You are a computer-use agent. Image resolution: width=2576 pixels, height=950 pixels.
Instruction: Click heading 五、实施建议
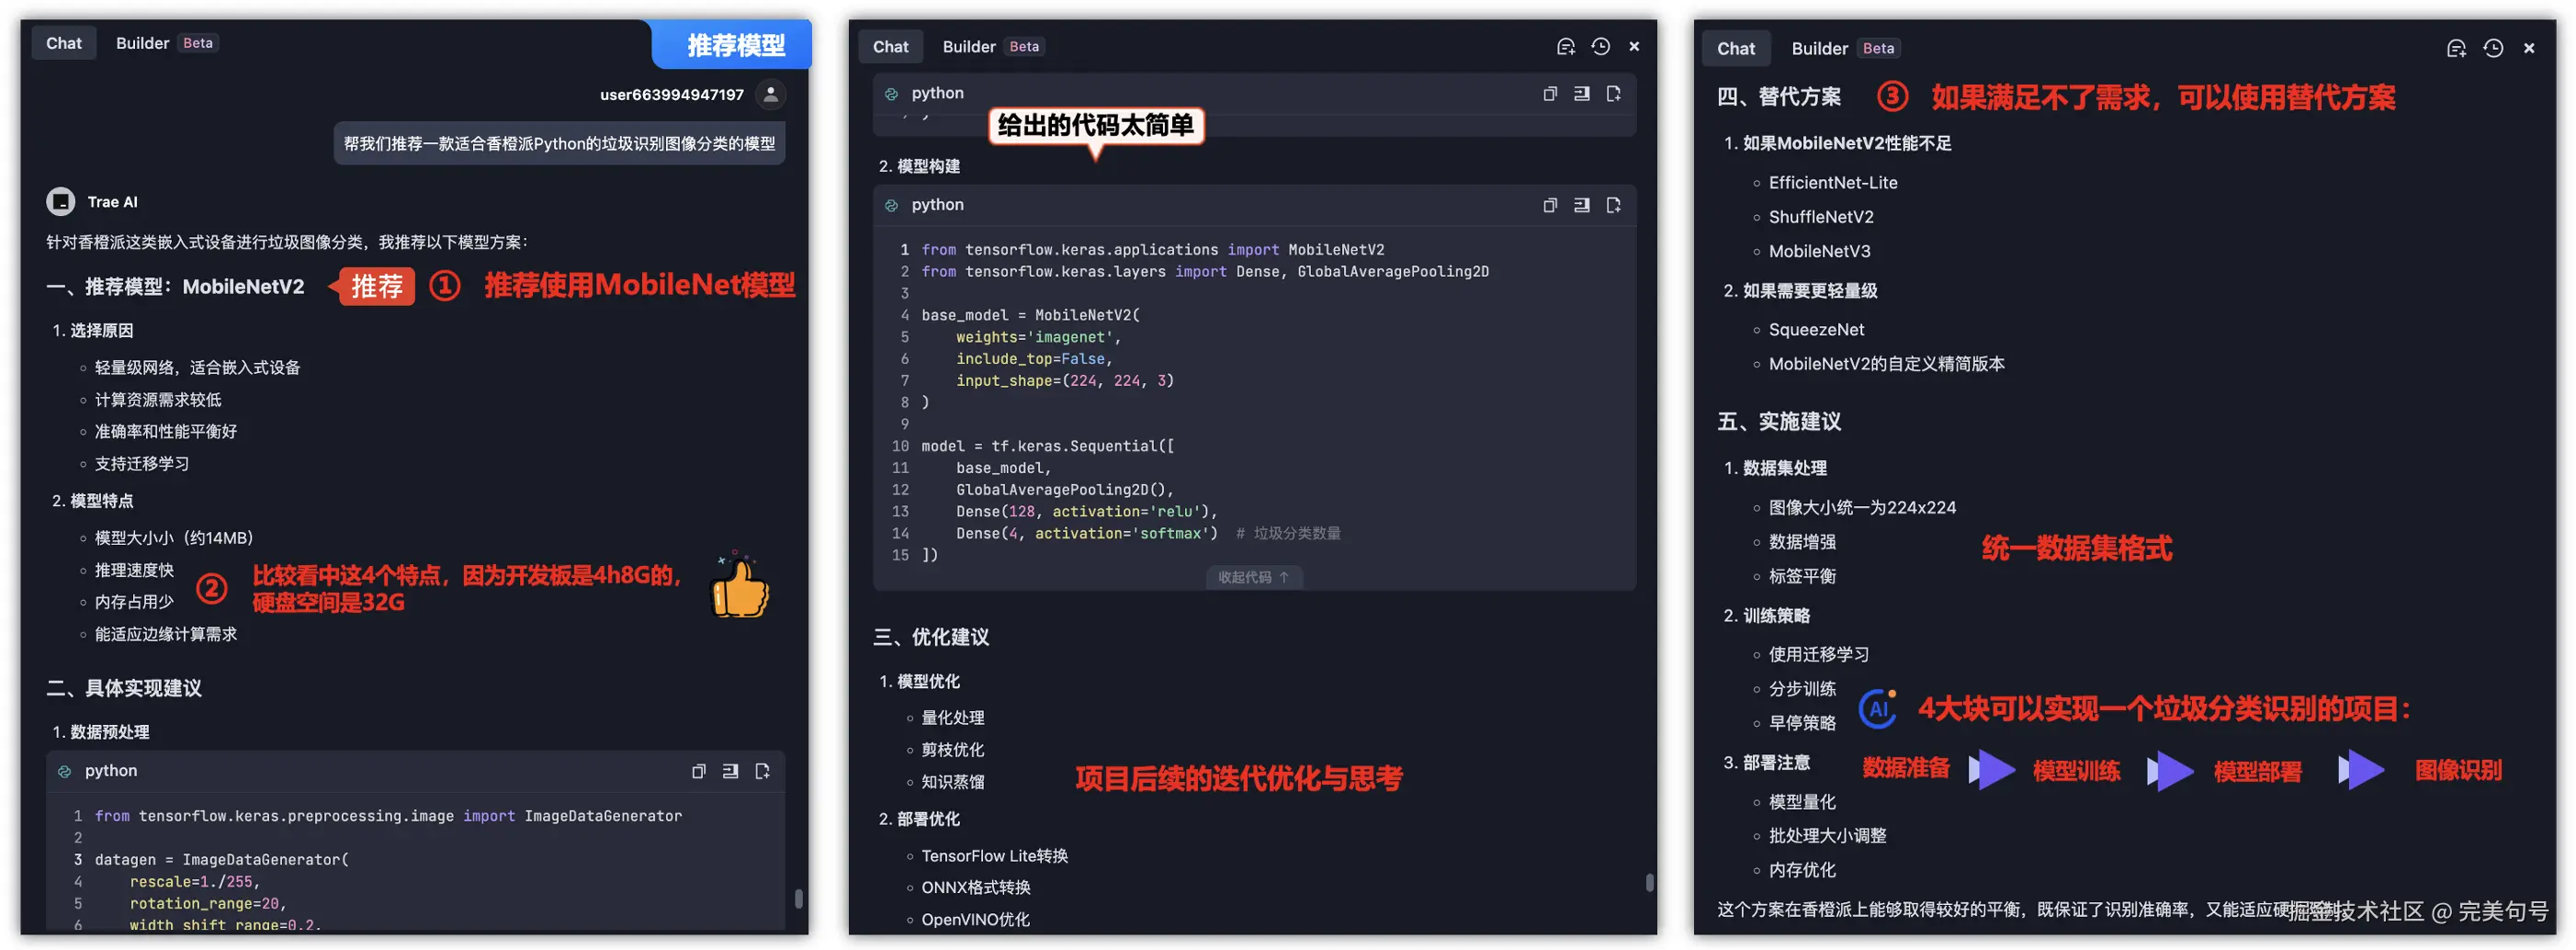1779,421
